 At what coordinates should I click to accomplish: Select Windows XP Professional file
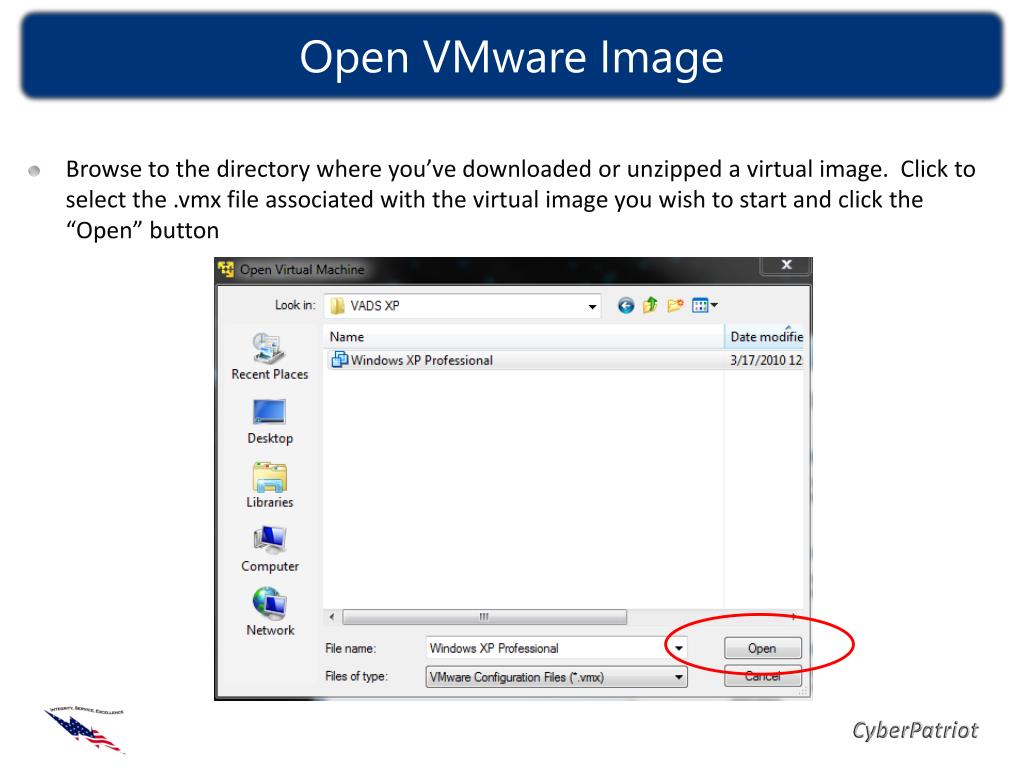[x=566, y=360]
